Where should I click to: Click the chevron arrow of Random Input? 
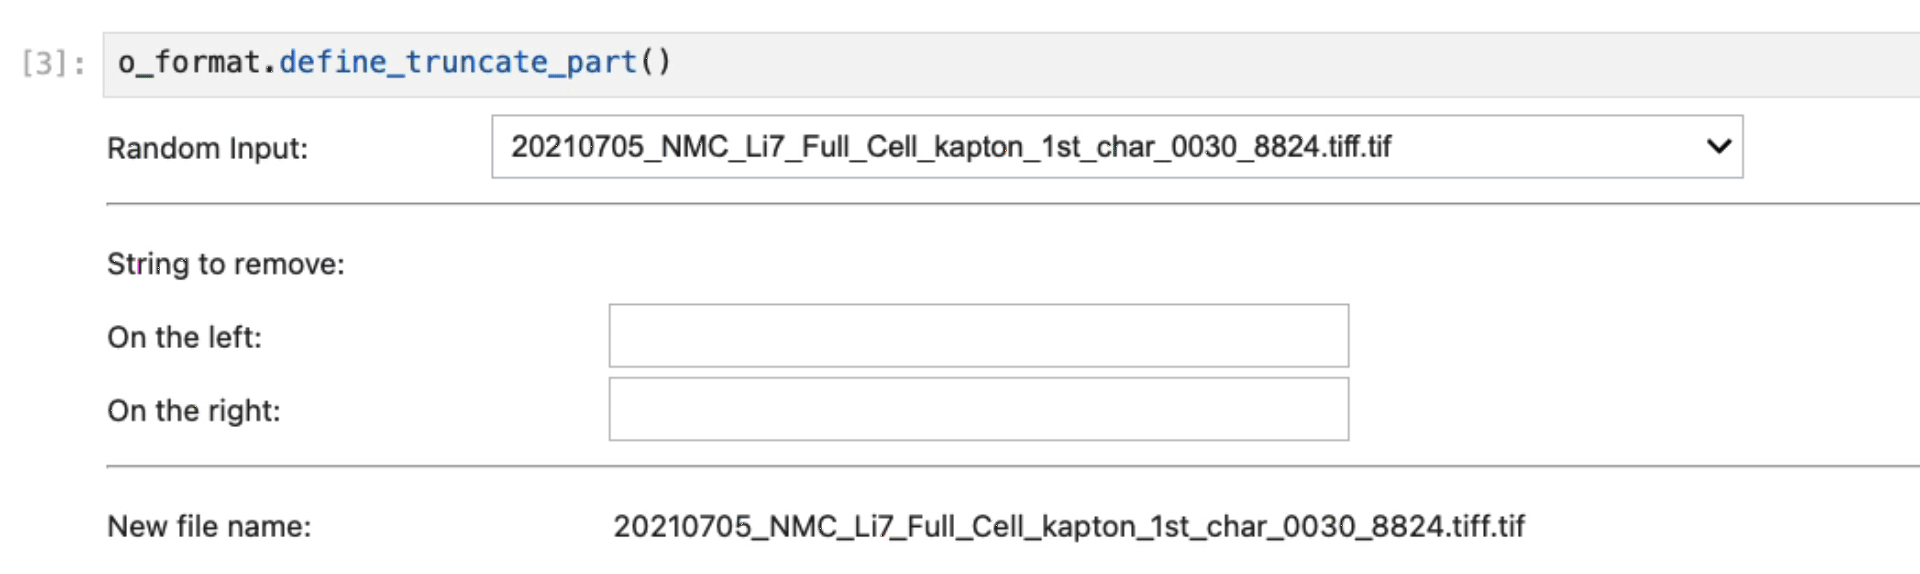[1718, 147]
